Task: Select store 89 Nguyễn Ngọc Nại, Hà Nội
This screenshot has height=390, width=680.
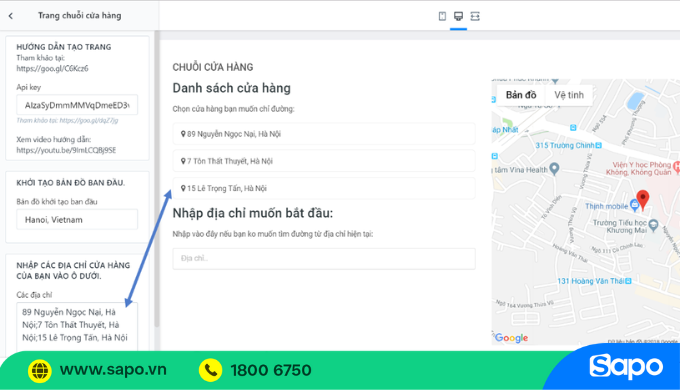Action: [324, 134]
